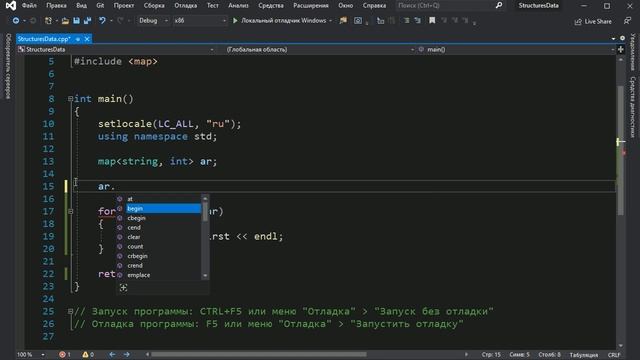
Task: Collapse the for loop code block
Action: tap(71, 211)
